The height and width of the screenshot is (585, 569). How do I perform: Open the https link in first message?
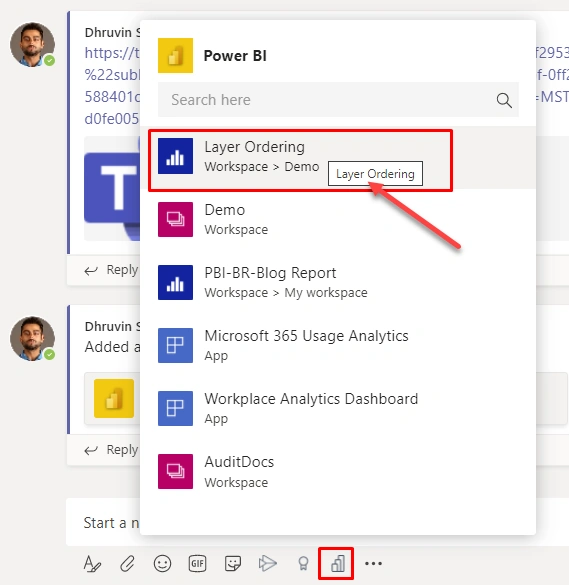(x=112, y=86)
